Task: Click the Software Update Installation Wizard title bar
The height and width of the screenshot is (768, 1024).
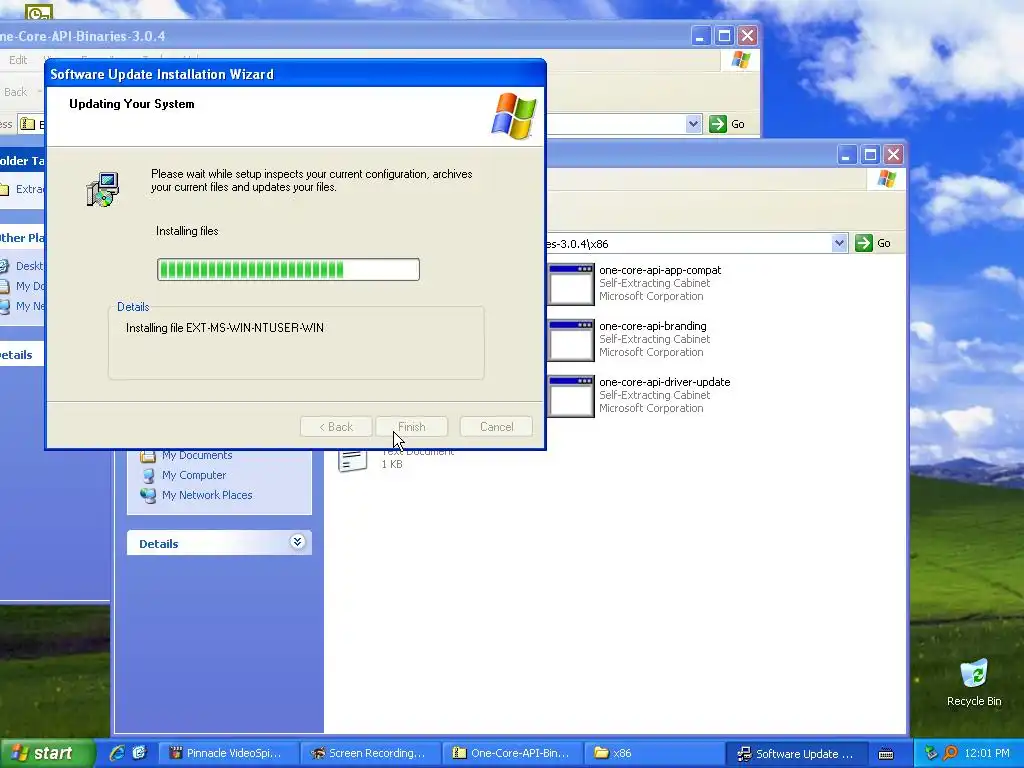Action: coord(295,74)
